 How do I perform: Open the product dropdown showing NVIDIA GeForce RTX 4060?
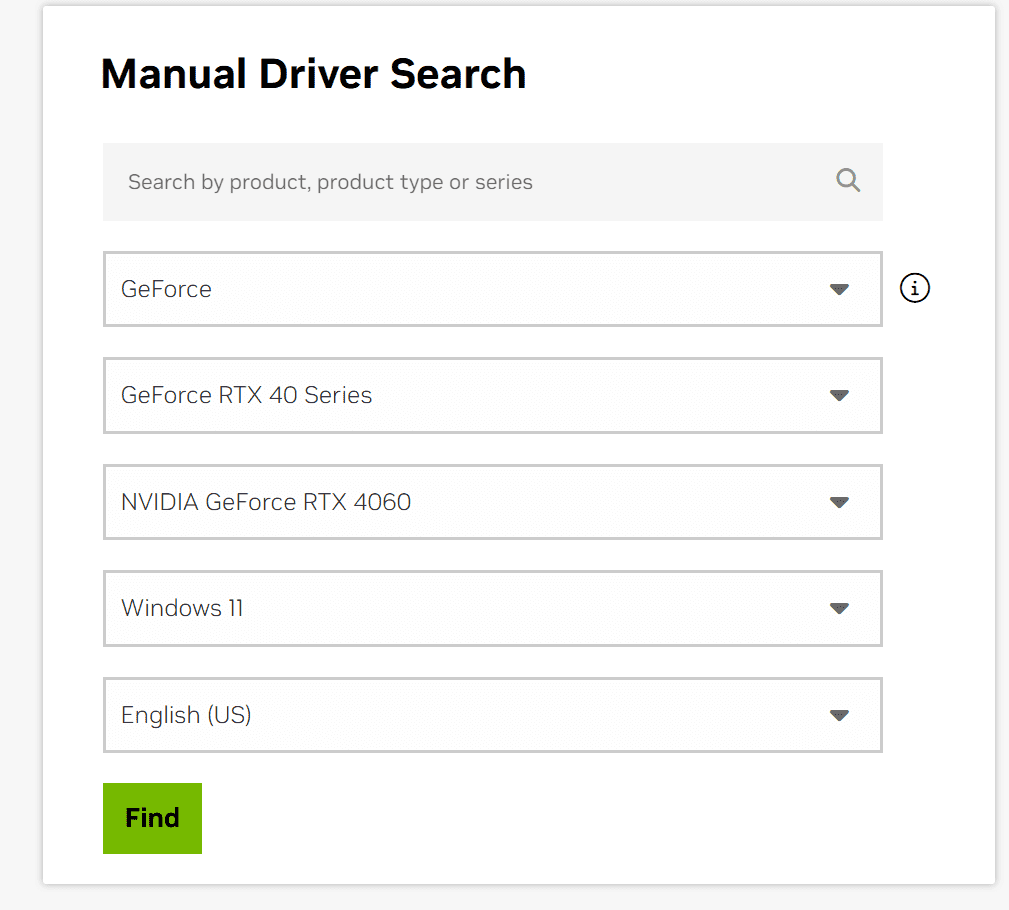point(492,502)
